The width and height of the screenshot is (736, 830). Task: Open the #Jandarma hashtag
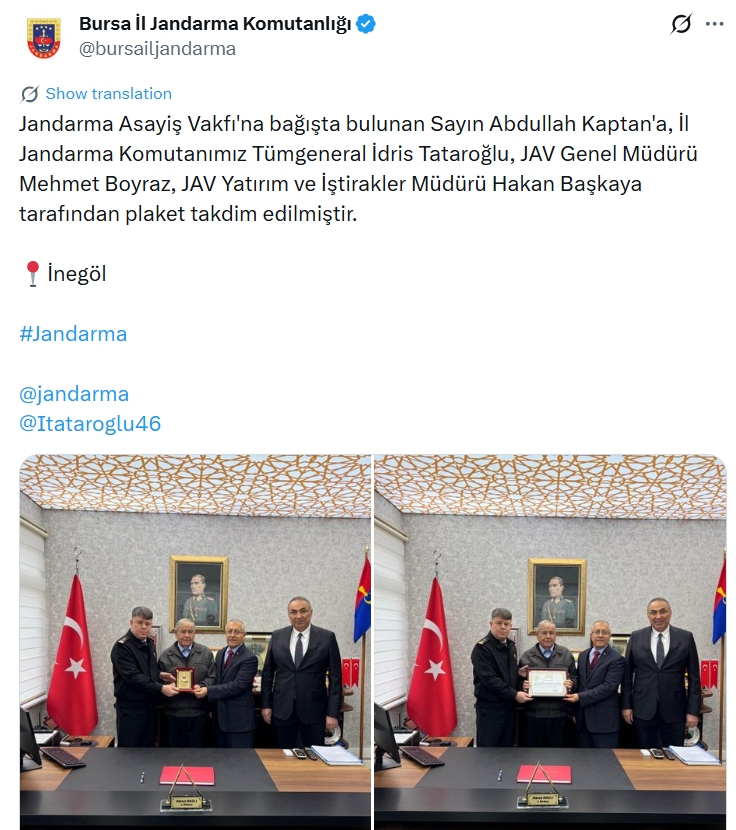[73, 334]
